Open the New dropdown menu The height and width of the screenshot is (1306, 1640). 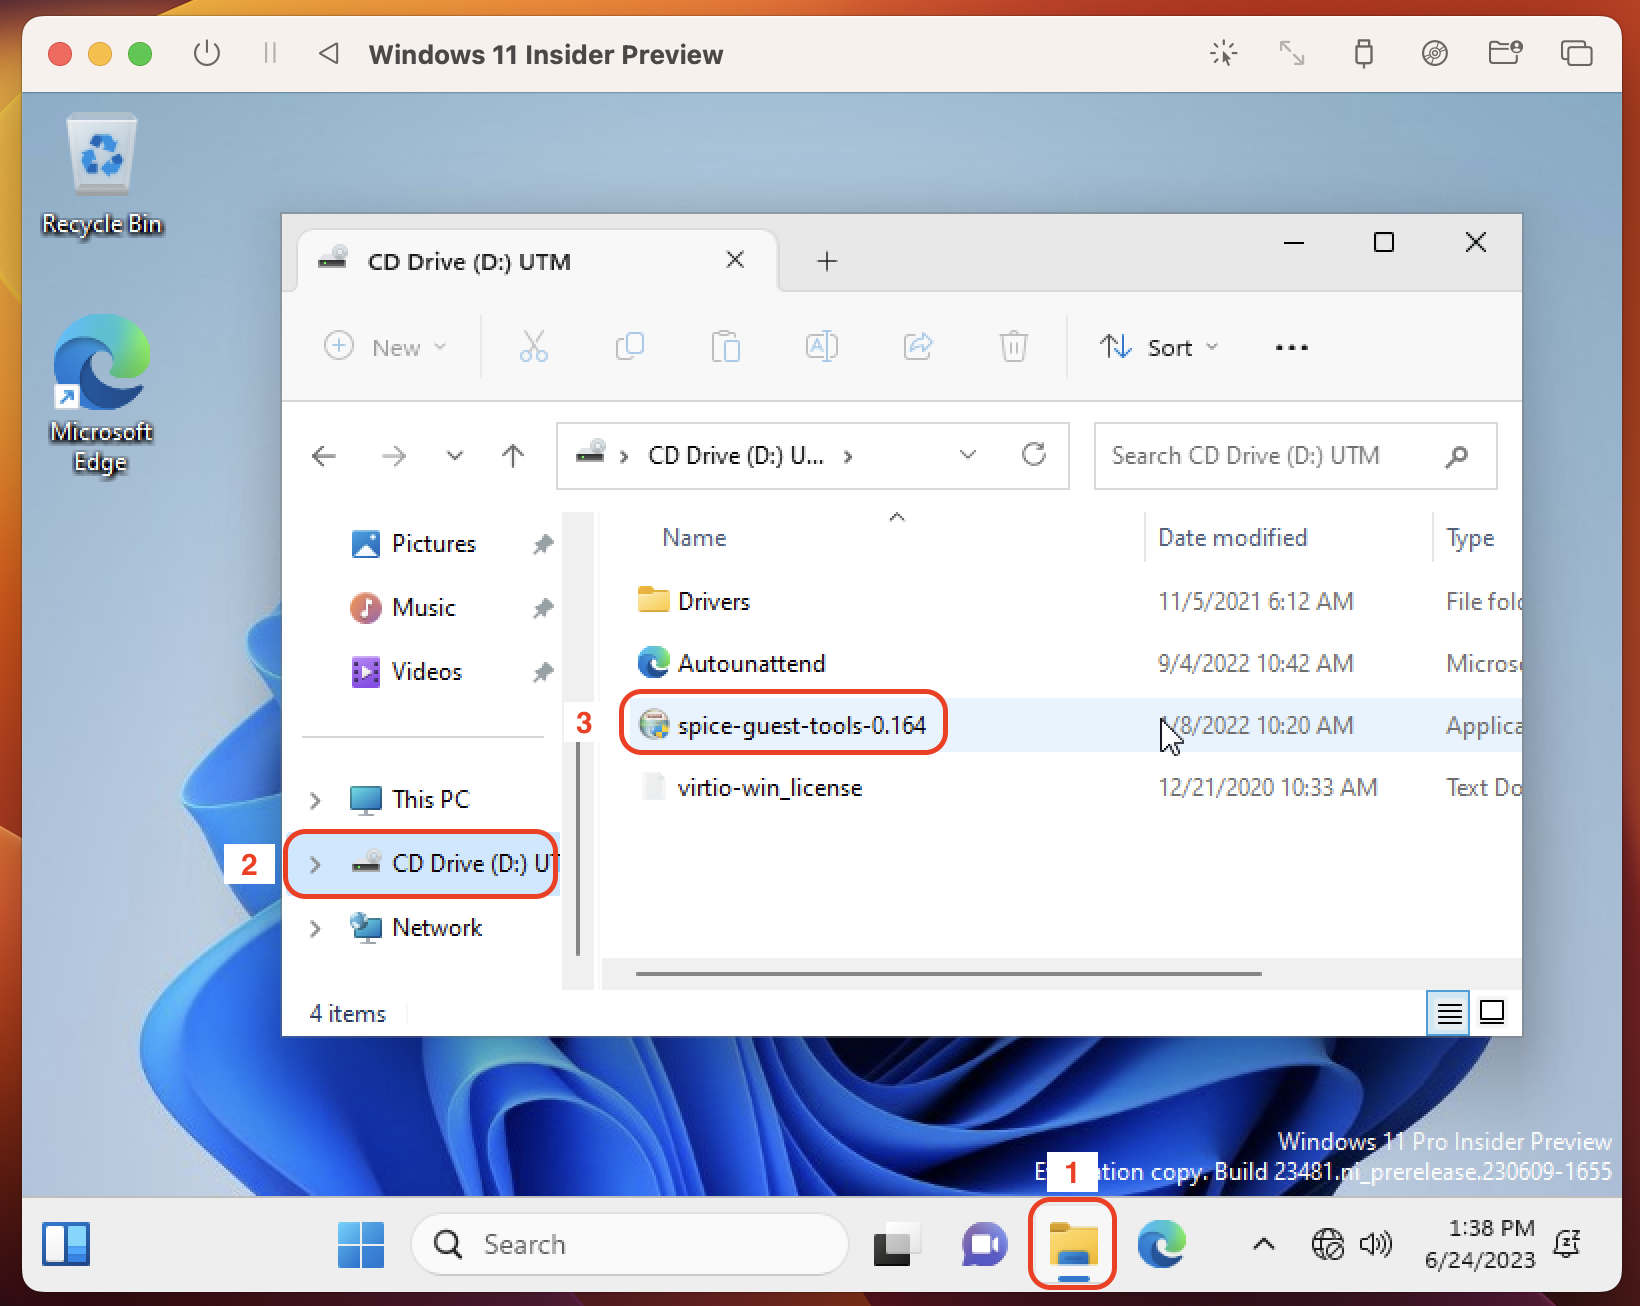coord(386,347)
